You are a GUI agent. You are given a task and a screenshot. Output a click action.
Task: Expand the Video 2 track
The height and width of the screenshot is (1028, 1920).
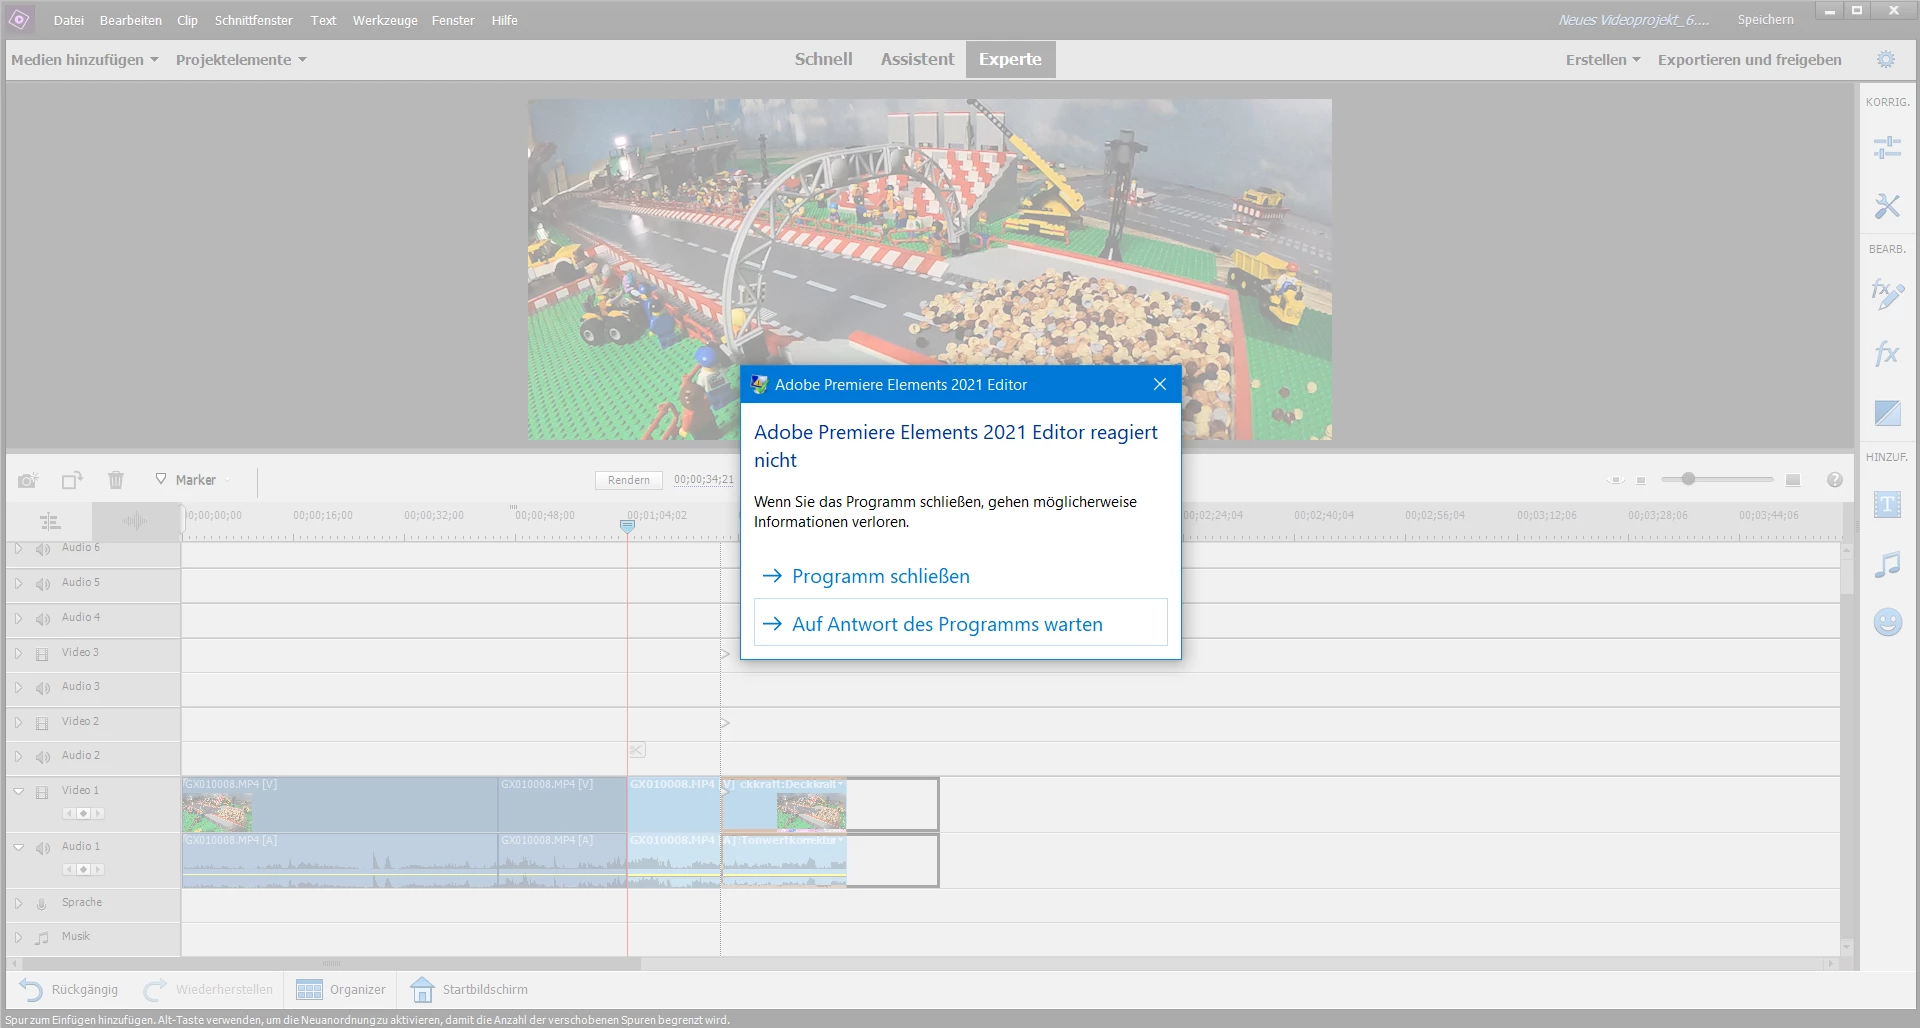click(x=18, y=722)
